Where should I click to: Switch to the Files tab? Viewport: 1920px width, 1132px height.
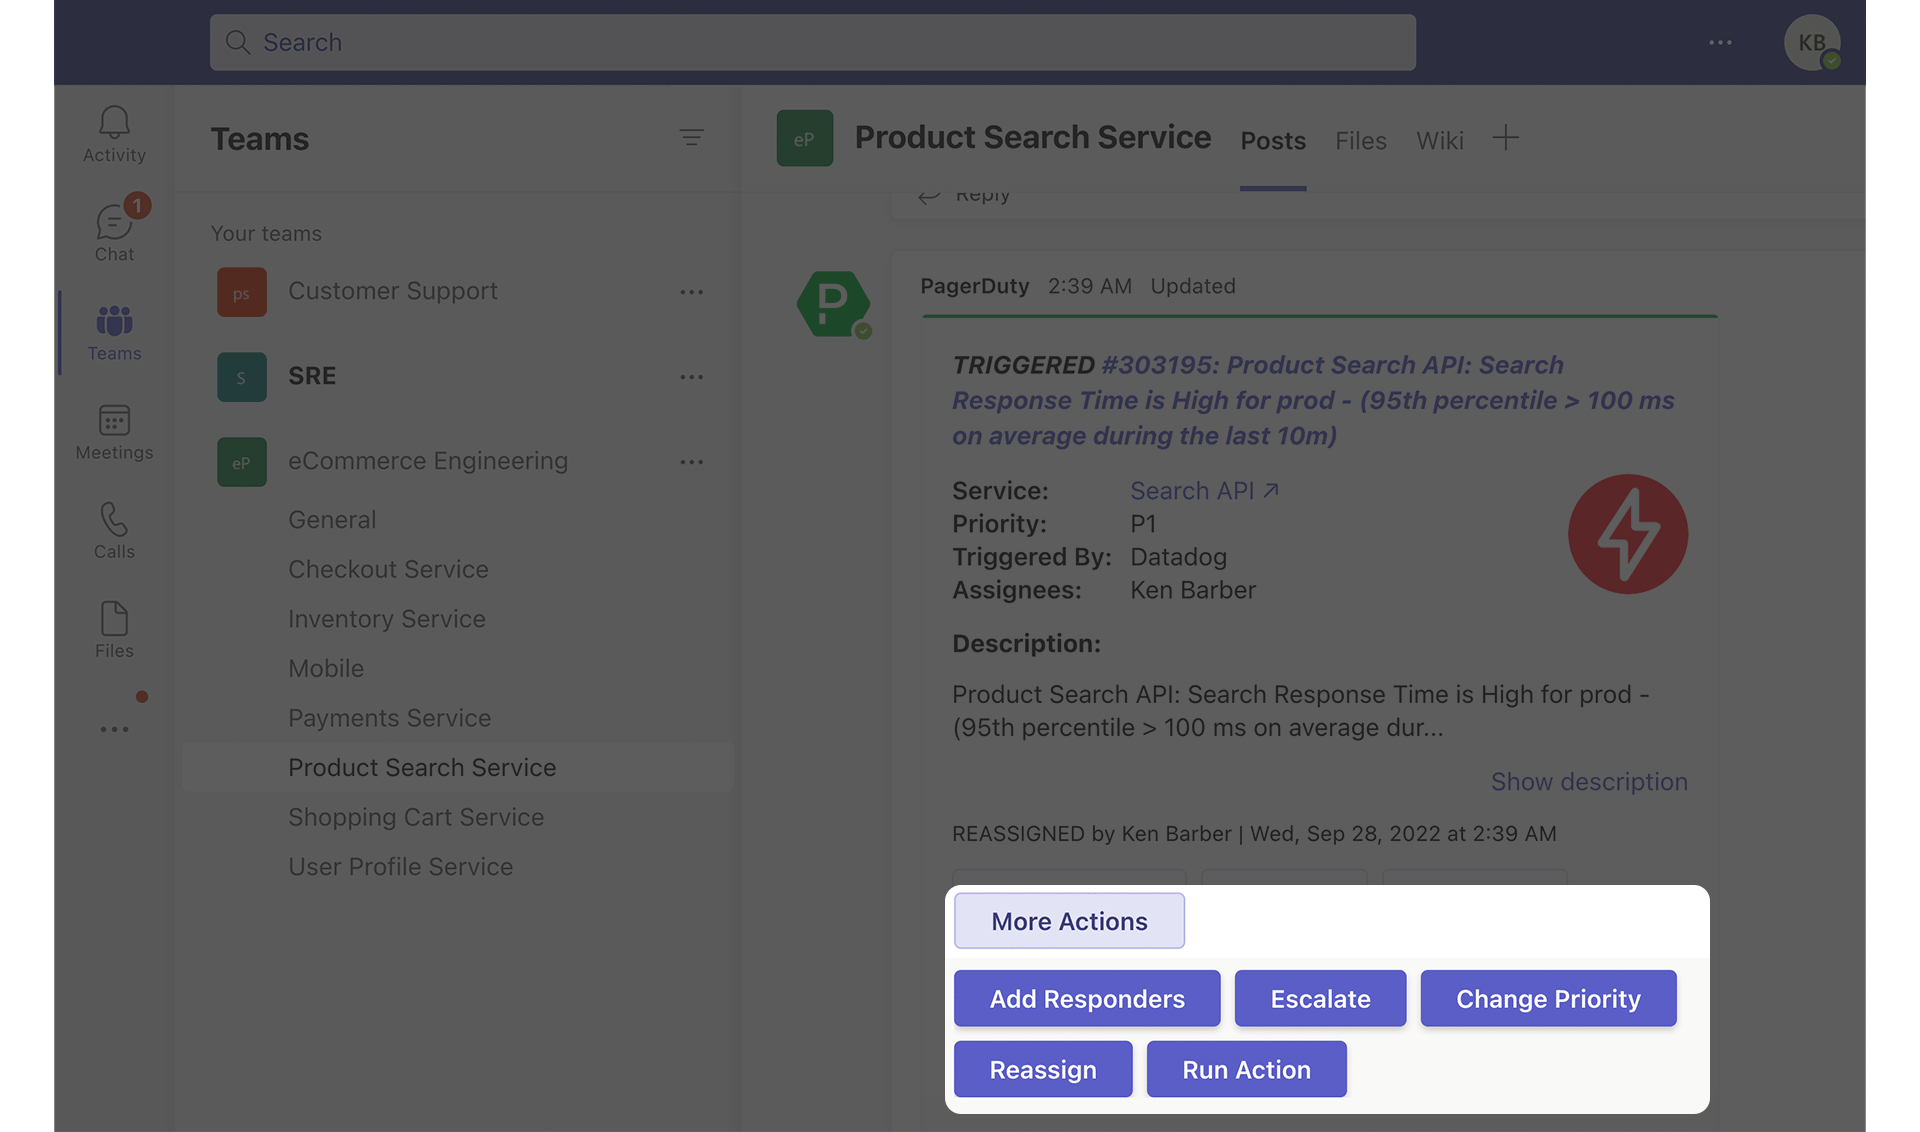tap(1360, 141)
